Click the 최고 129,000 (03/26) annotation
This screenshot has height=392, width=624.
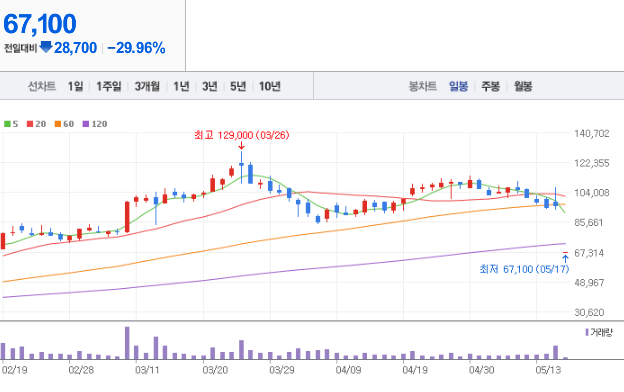click(x=242, y=135)
